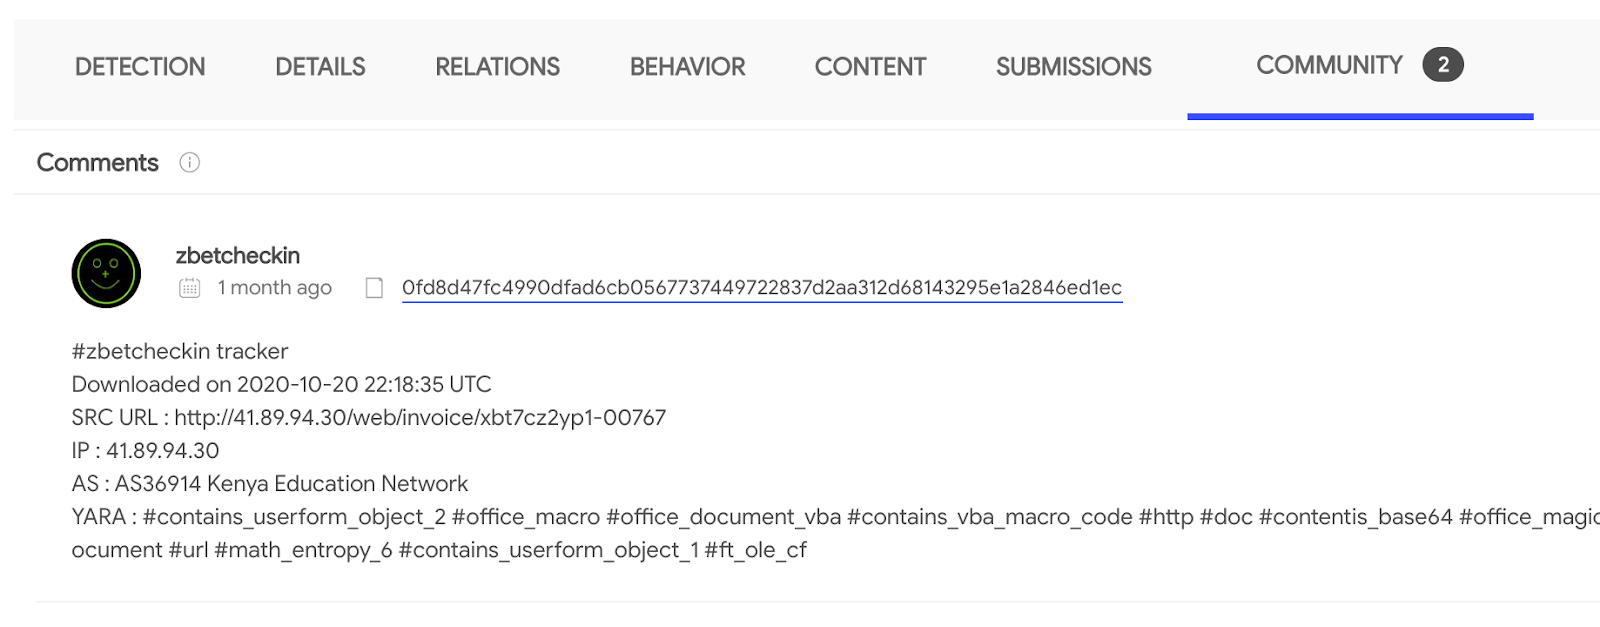Open the file hash link 0fd8d47fc...
The image size is (1600, 627).
762,288
